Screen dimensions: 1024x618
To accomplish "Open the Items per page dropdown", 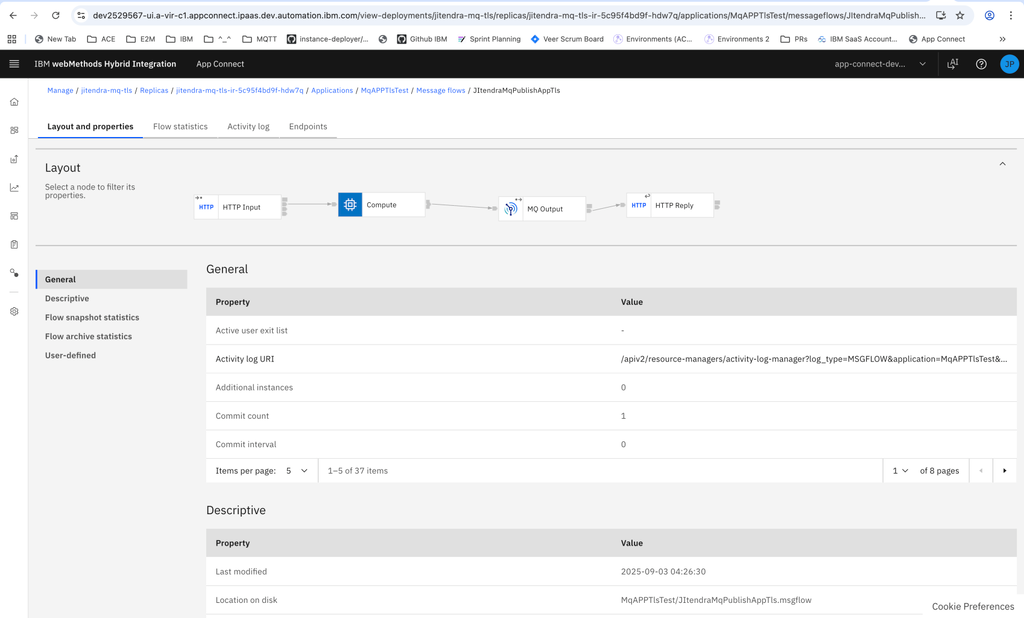I will pyautogui.click(x=297, y=471).
